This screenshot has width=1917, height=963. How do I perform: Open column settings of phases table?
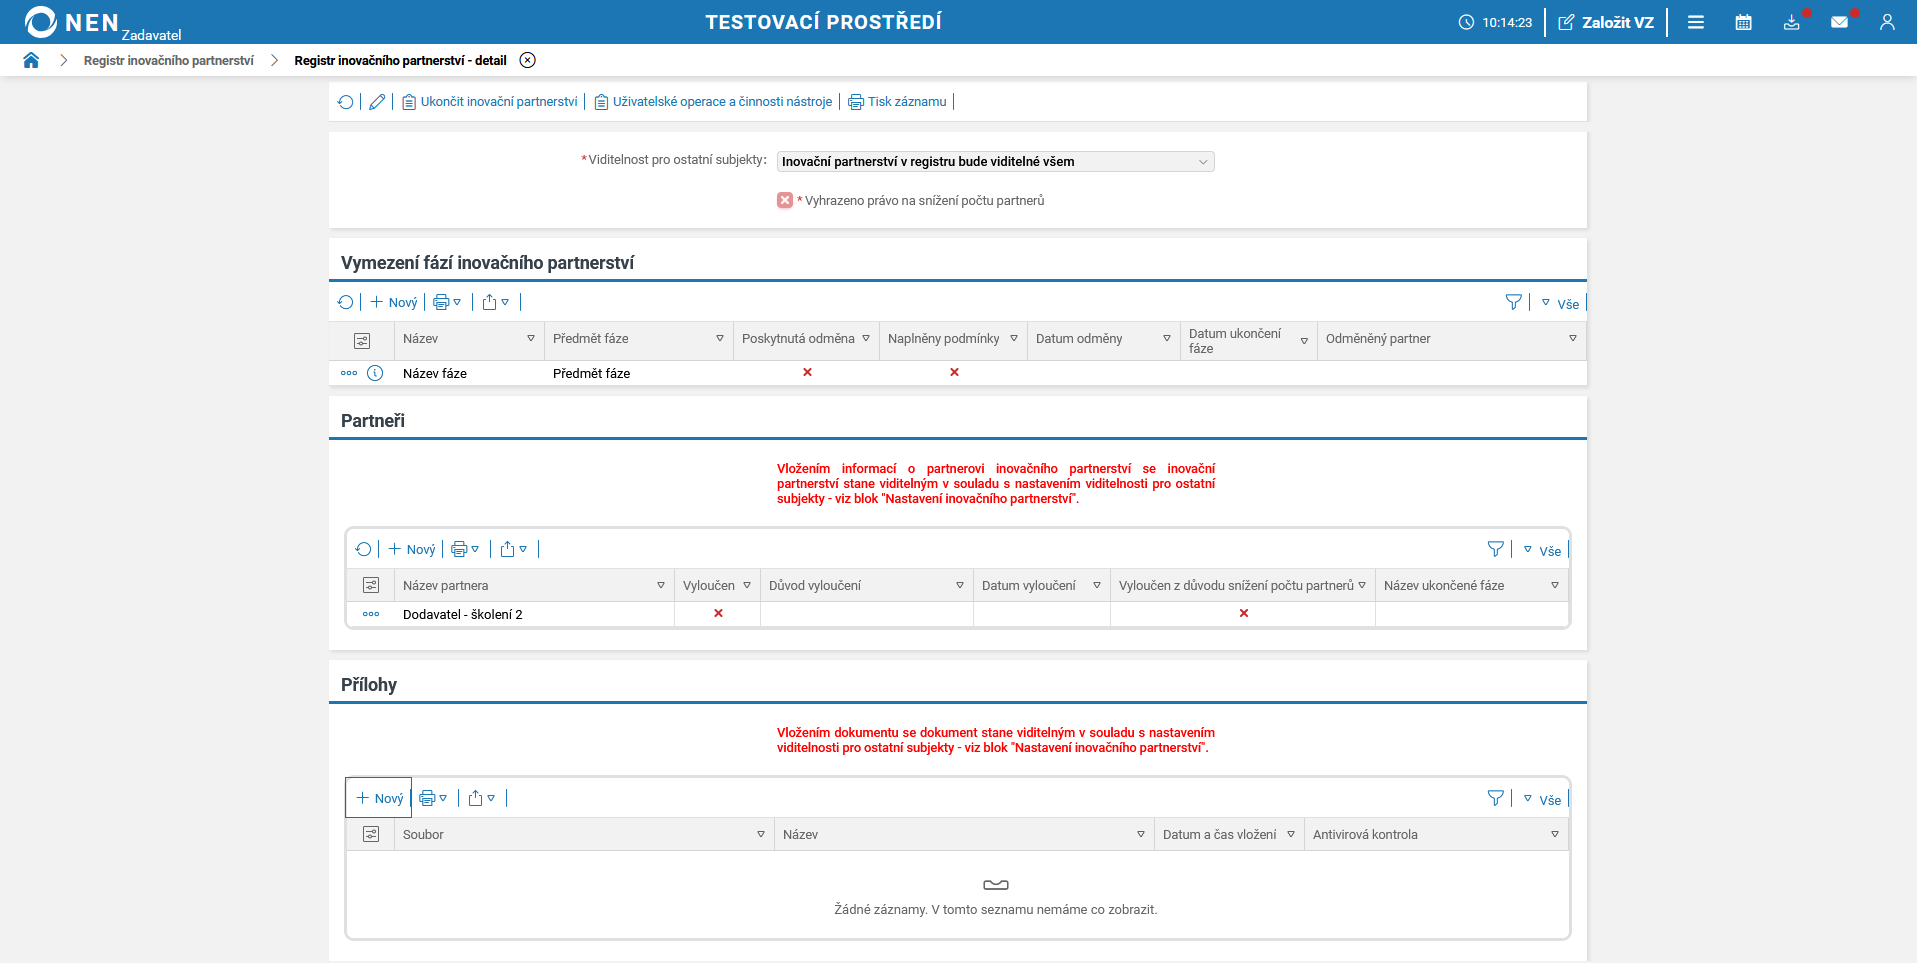pos(362,341)
